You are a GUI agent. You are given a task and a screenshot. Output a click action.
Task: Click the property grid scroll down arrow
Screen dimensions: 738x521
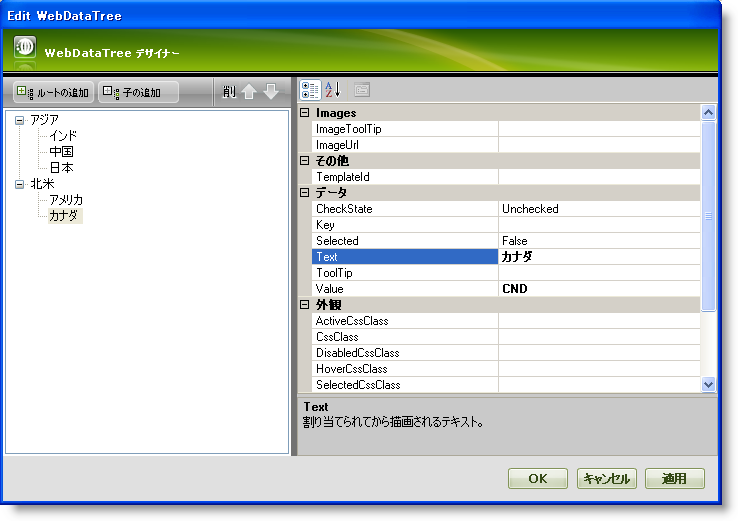tap(708, 385)
